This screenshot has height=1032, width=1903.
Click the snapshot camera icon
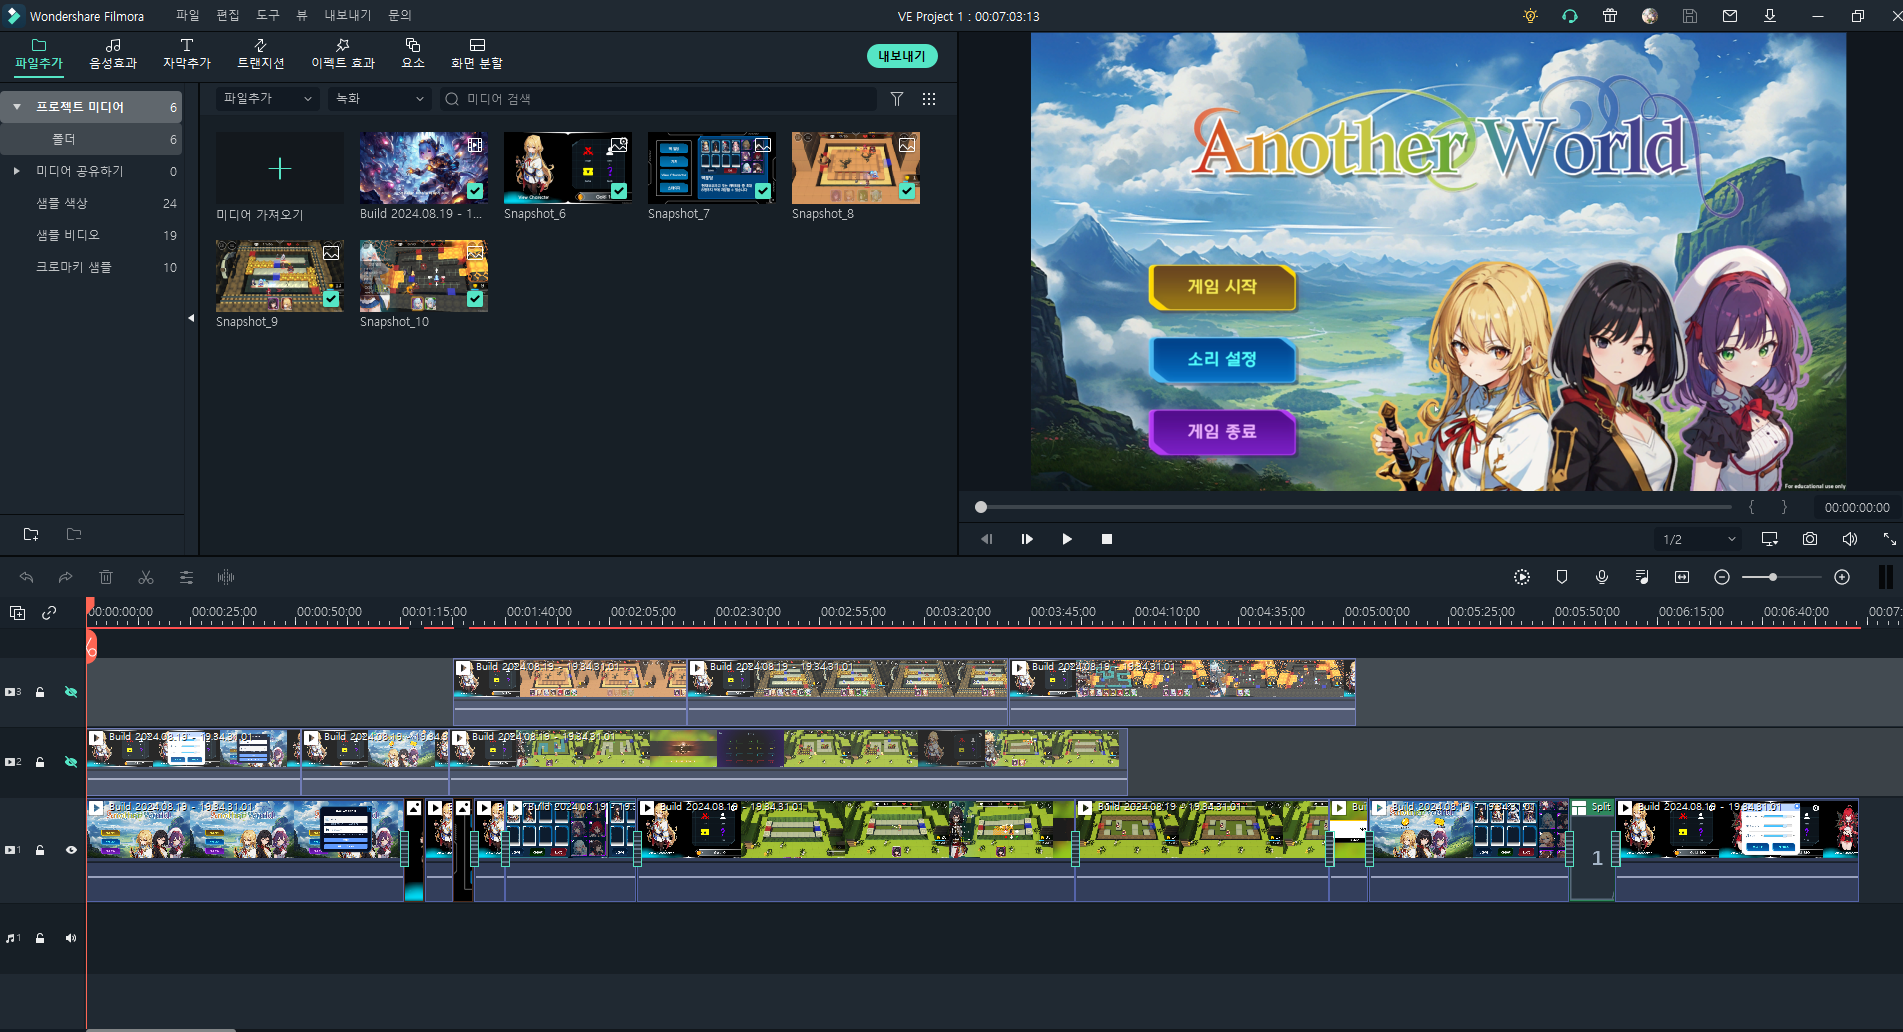[1810, 539]
